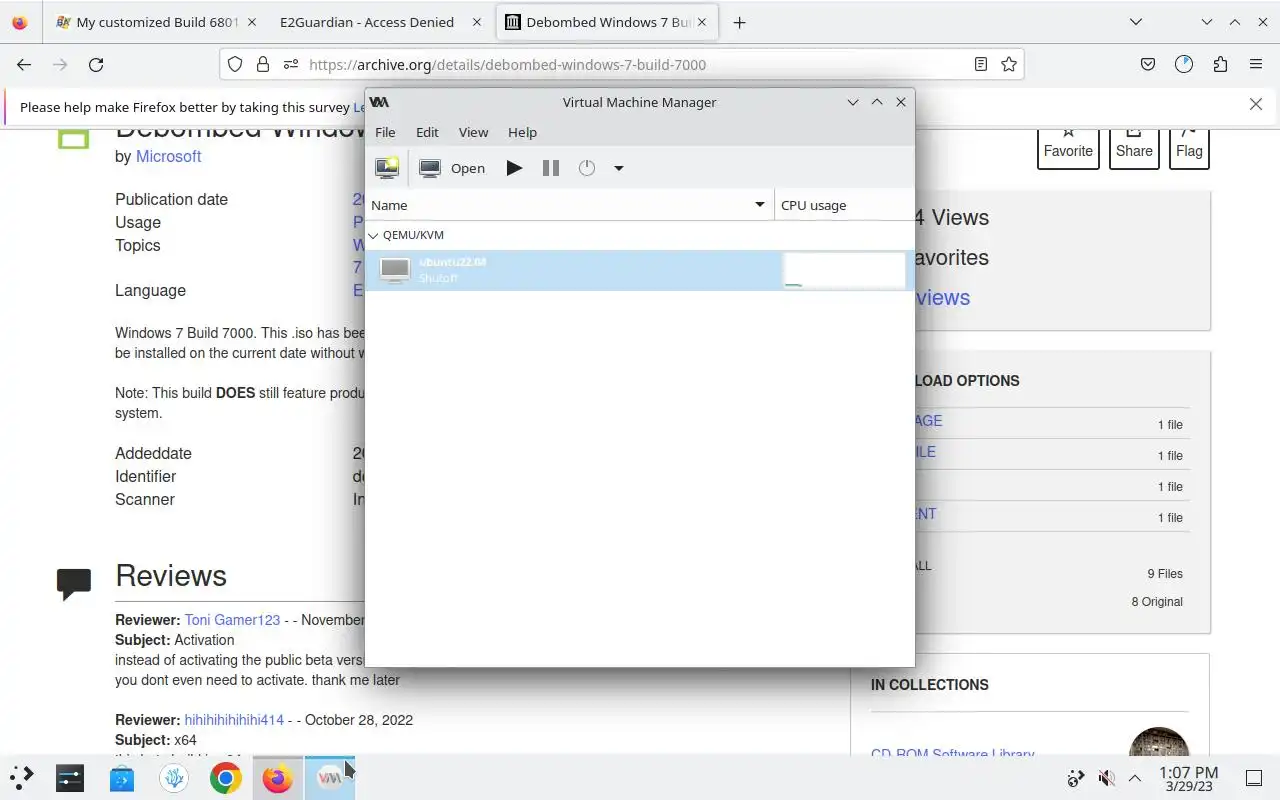Switch to My customized Build 6801 tab
The width and height of the screenshot is (1280, 800).
[x=156, y=22]
